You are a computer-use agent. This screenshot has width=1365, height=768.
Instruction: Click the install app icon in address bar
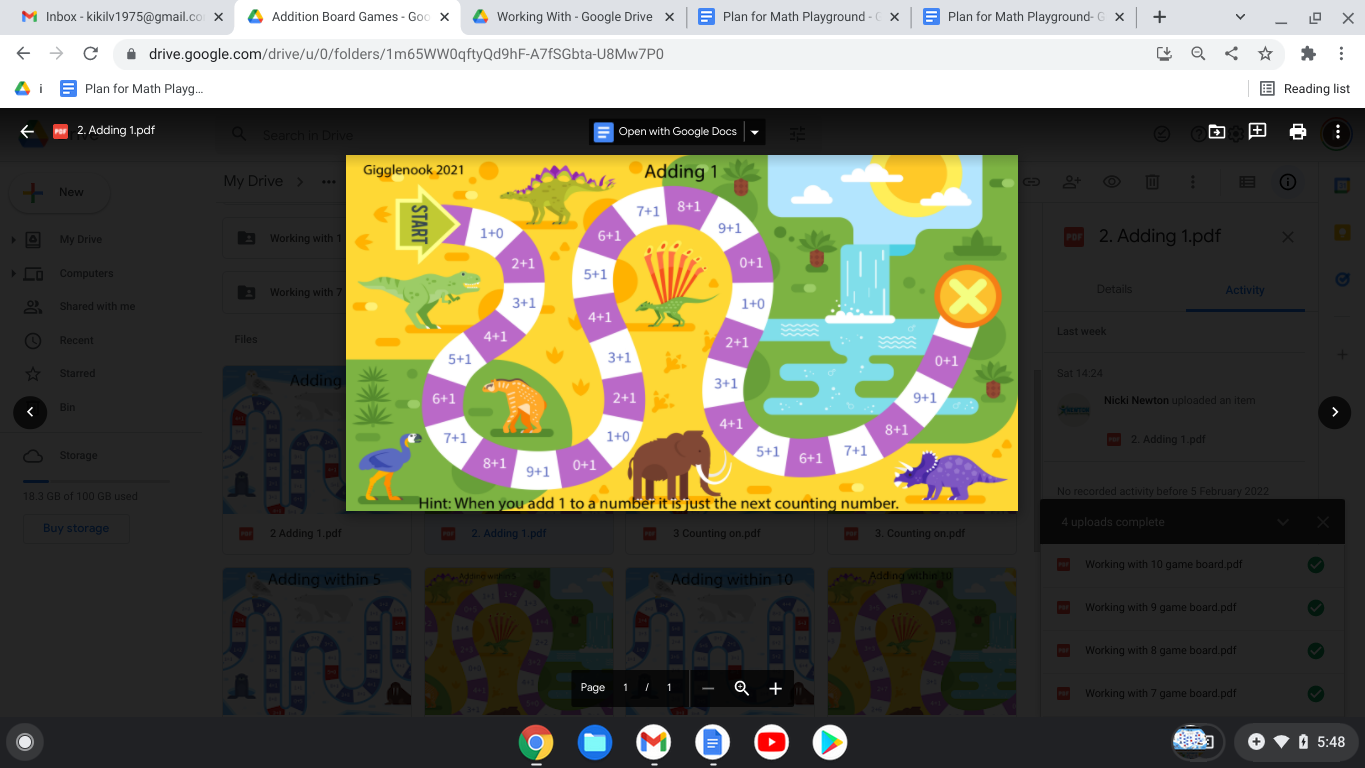[x=1164, y=54]
